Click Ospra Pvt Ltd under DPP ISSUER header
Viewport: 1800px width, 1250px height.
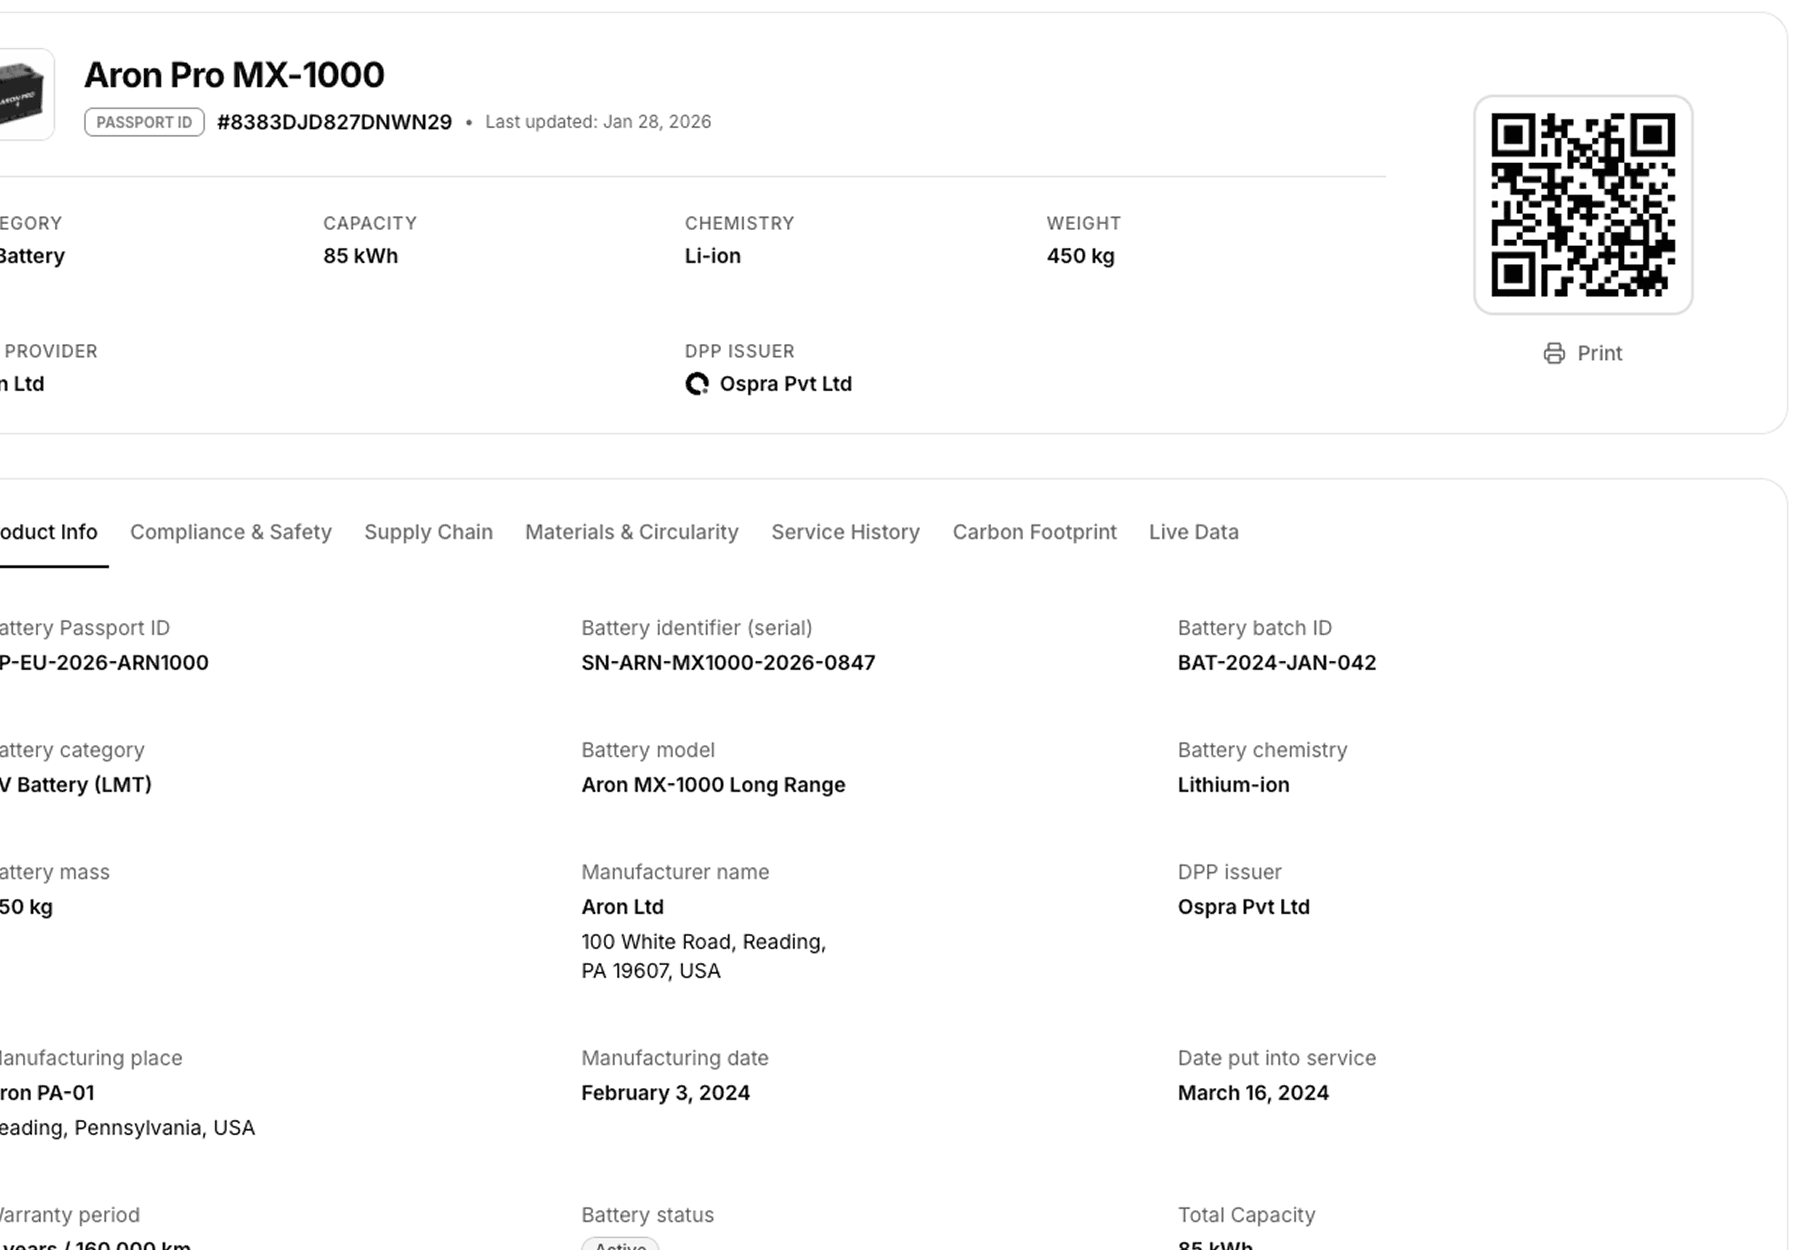[785, 384]
